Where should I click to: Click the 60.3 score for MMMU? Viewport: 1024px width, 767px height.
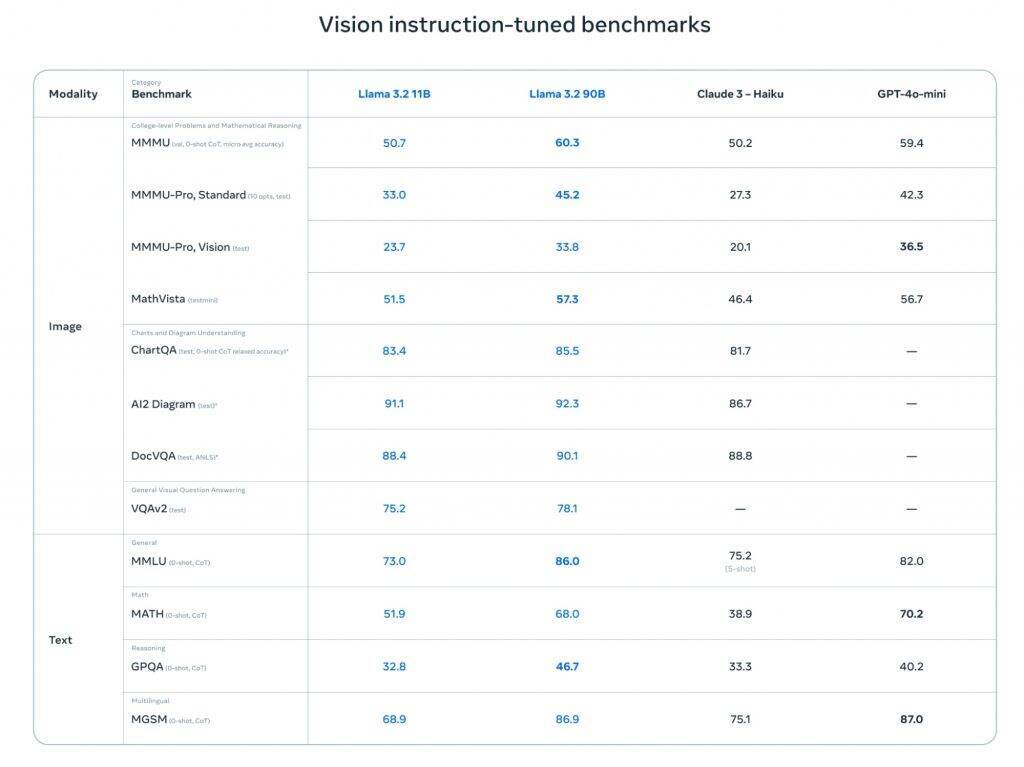567,143
